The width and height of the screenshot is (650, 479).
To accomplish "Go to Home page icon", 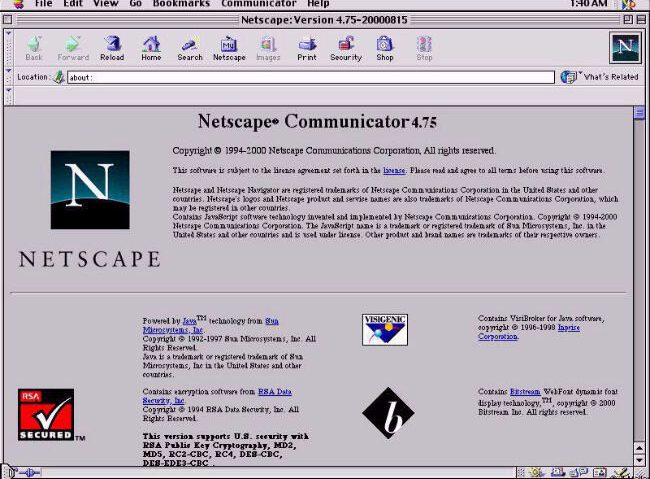I will (x=151, y=47).
